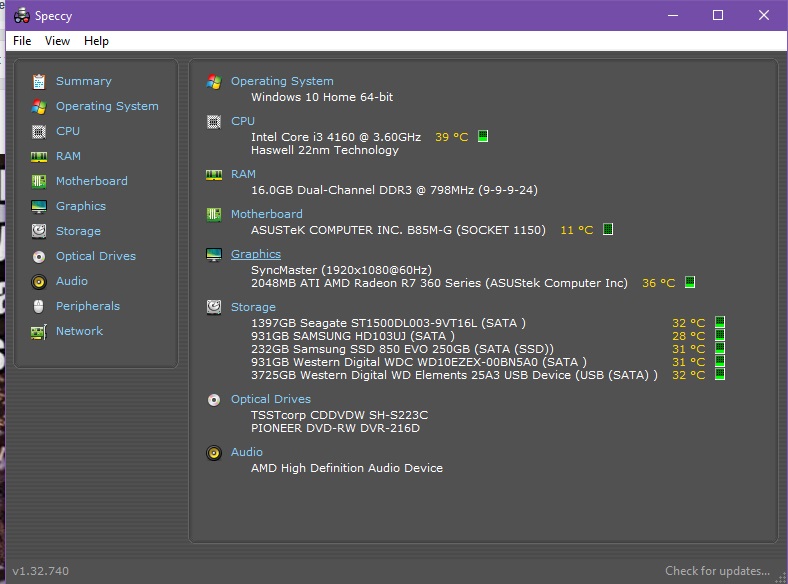Click the CPU heading link in summary
This screenshot has height=584, width=788.
(x=243, y=121)
